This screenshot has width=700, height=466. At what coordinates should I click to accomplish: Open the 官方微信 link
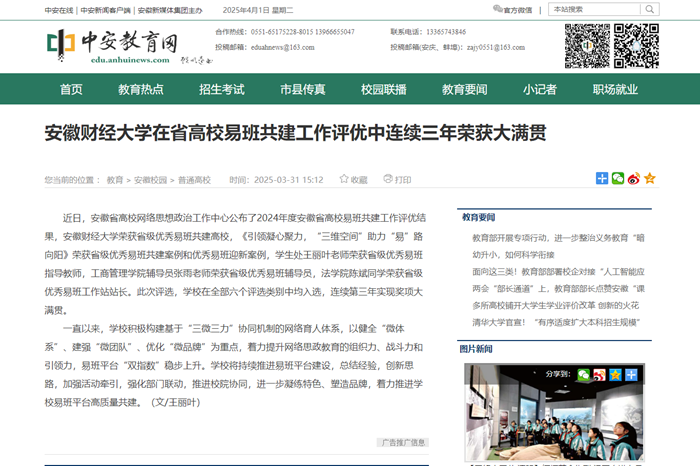[512, 10]
